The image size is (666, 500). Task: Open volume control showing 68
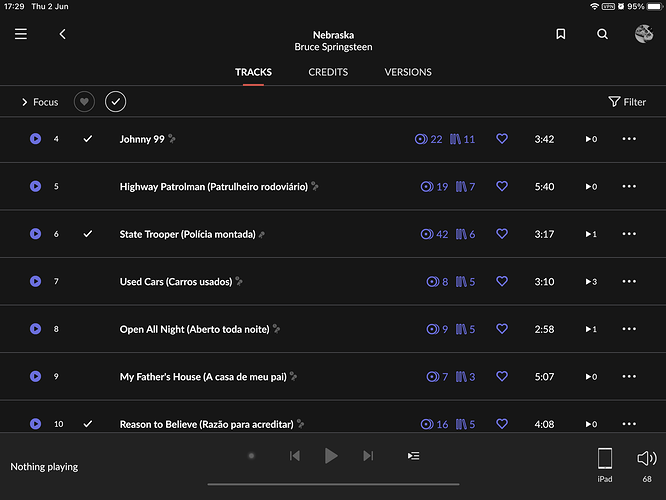pos(647,465)
